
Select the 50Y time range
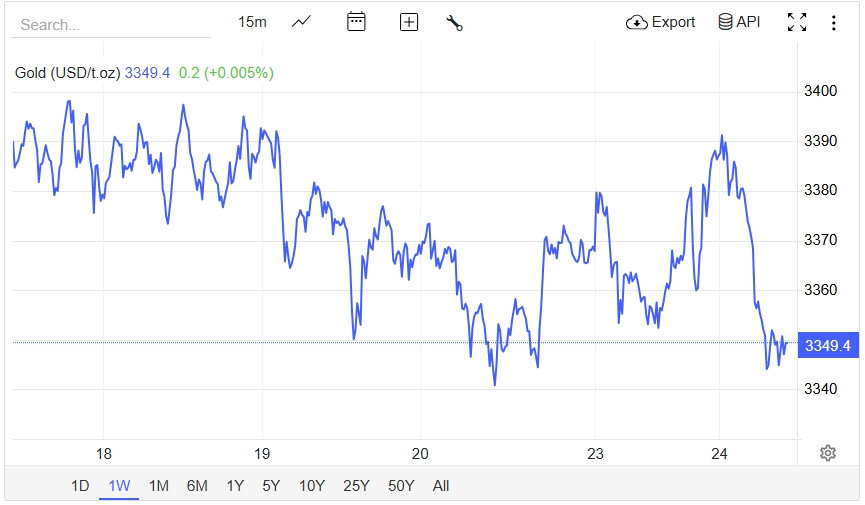401,486
